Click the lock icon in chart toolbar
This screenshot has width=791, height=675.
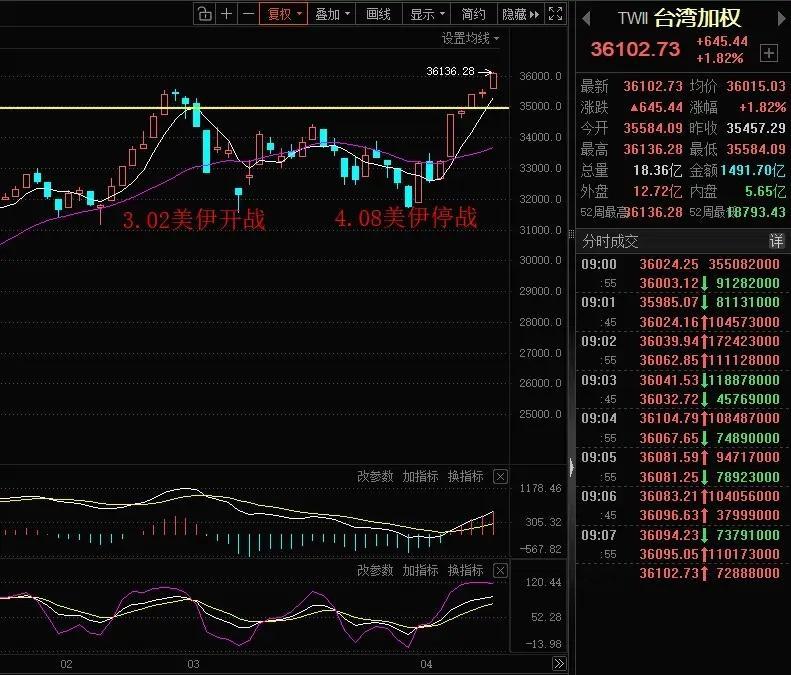[x=204, y=14]
